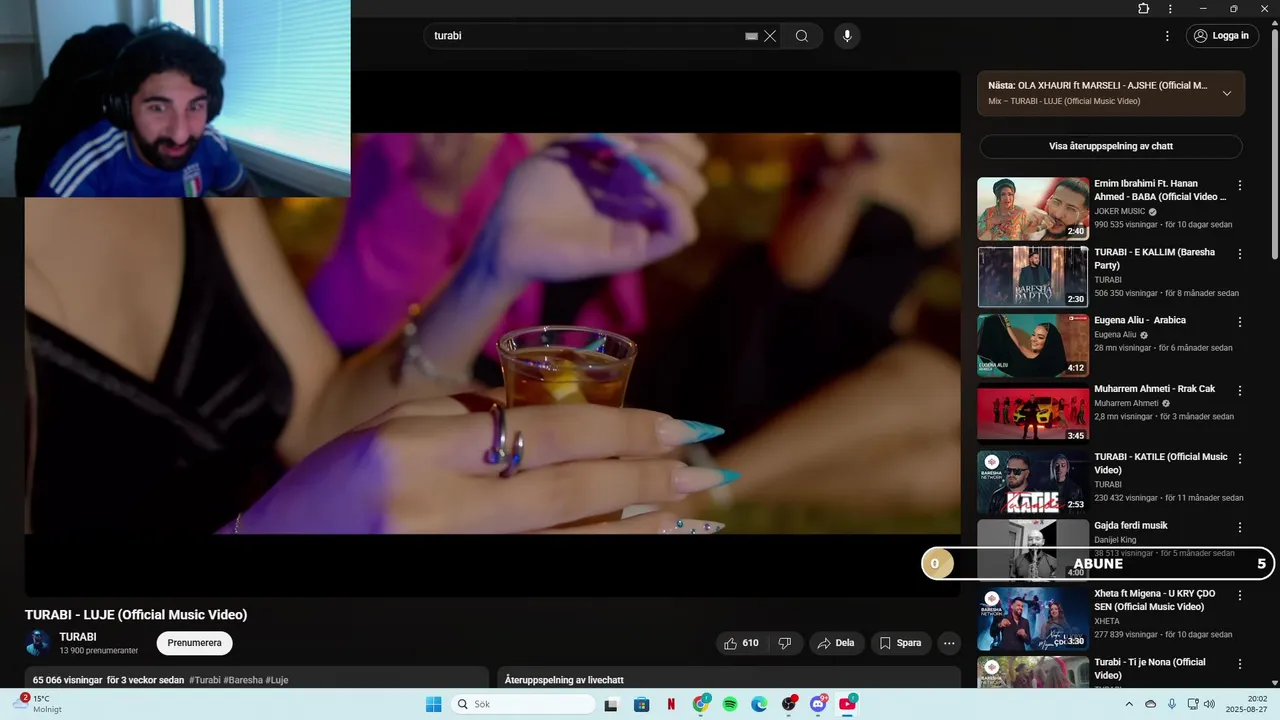The image size is (1280, 720).
Task: Open the TURABI channel avatar
Action: point(38,643)
